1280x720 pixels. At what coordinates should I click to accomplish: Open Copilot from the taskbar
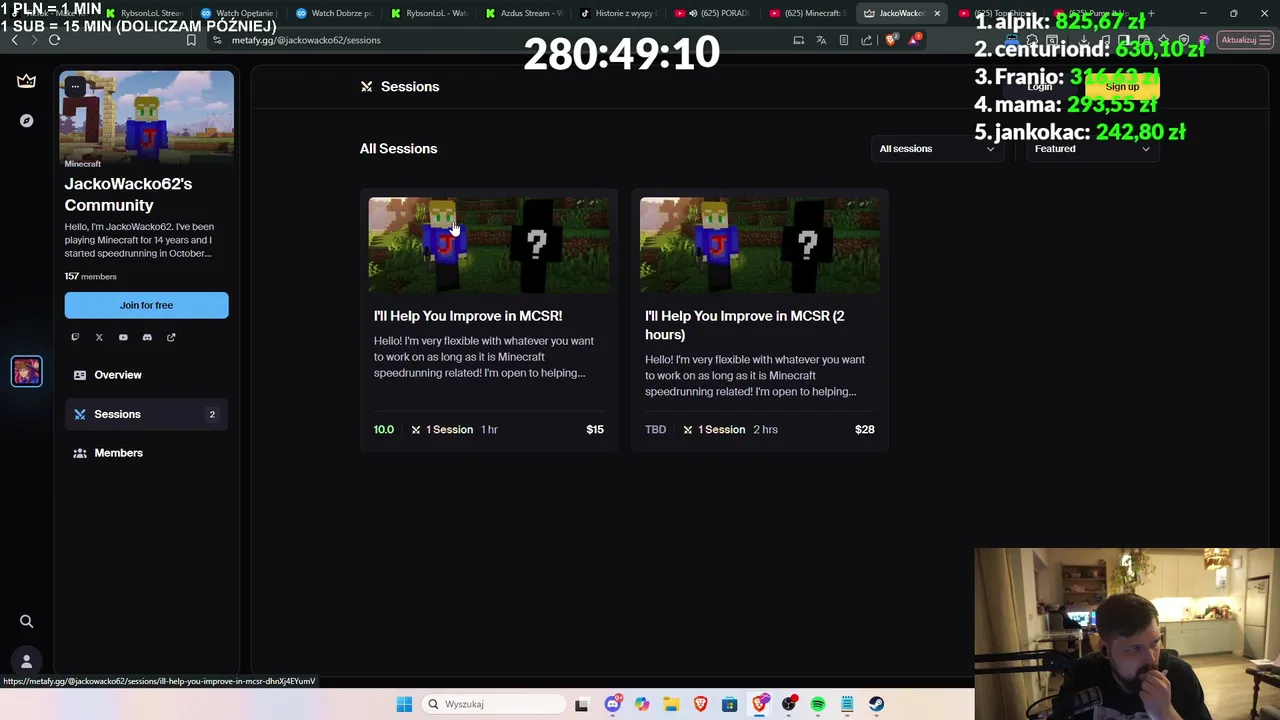point(642,704)
